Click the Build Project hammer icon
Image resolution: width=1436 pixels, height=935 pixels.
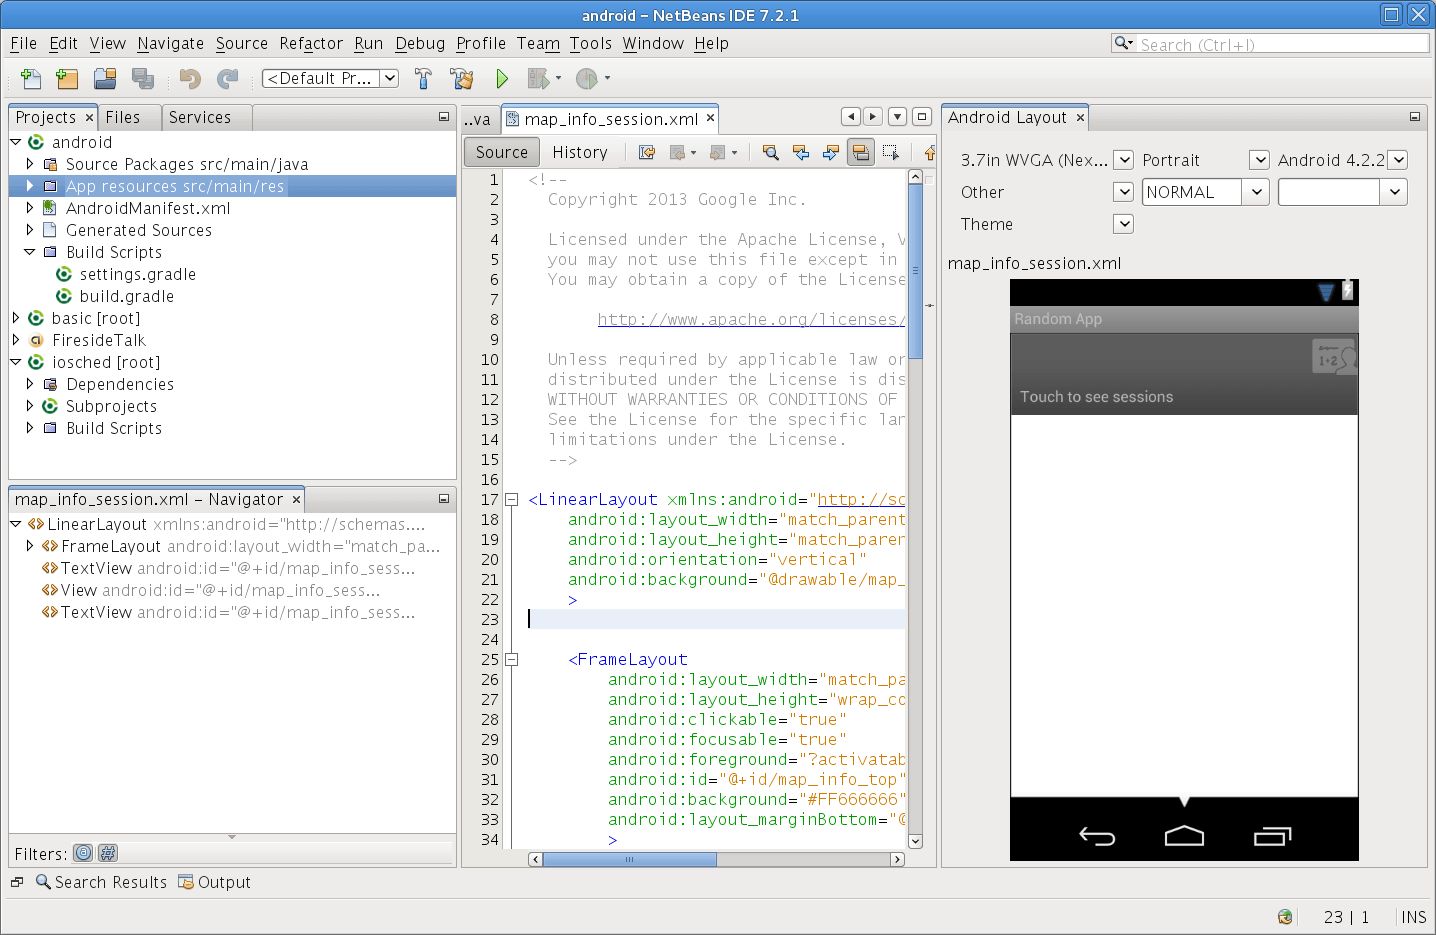423,78
